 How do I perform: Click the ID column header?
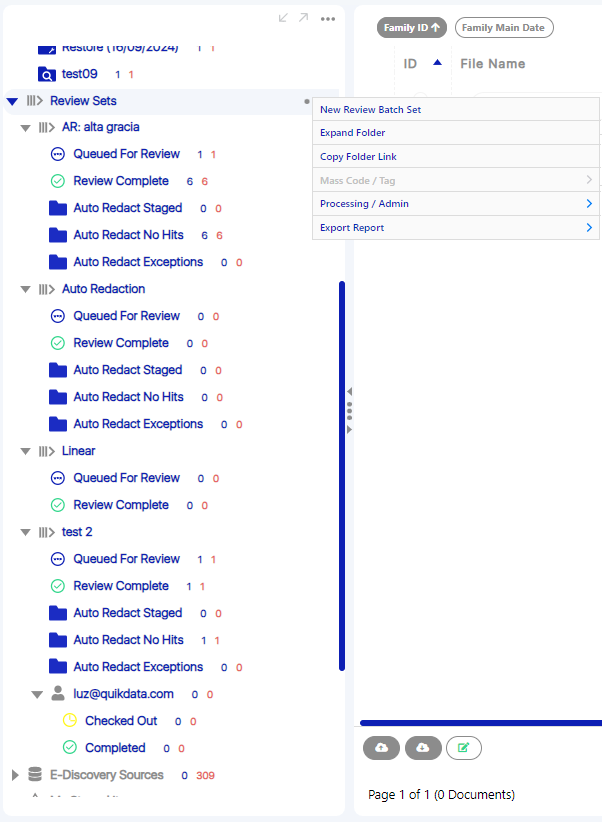pyautogui.click(x=410, y=64)
